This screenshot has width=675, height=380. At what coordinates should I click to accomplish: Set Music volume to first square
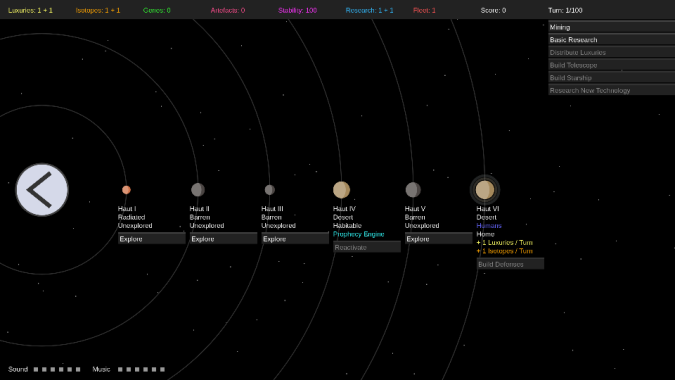point(120,369)
